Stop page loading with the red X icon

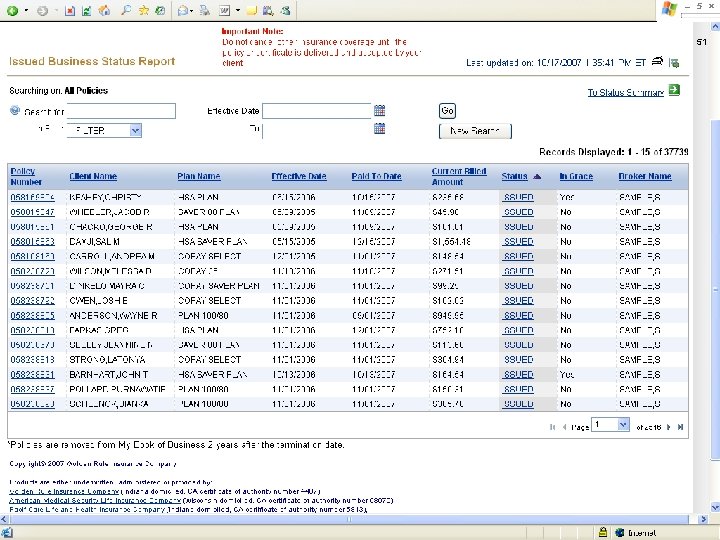(70, 11)
